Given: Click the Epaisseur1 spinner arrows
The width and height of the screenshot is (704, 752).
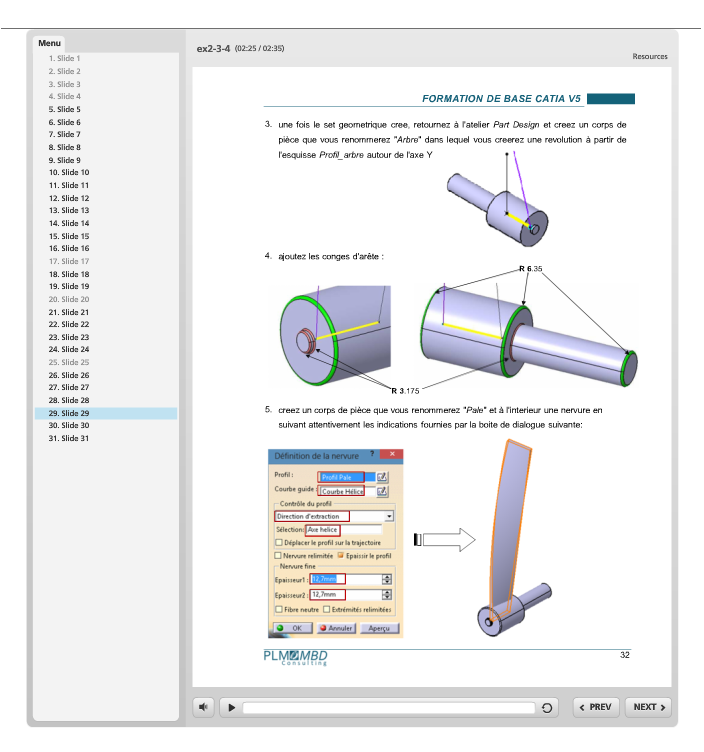Looking at the screenshot, I should tap(387, 579).
